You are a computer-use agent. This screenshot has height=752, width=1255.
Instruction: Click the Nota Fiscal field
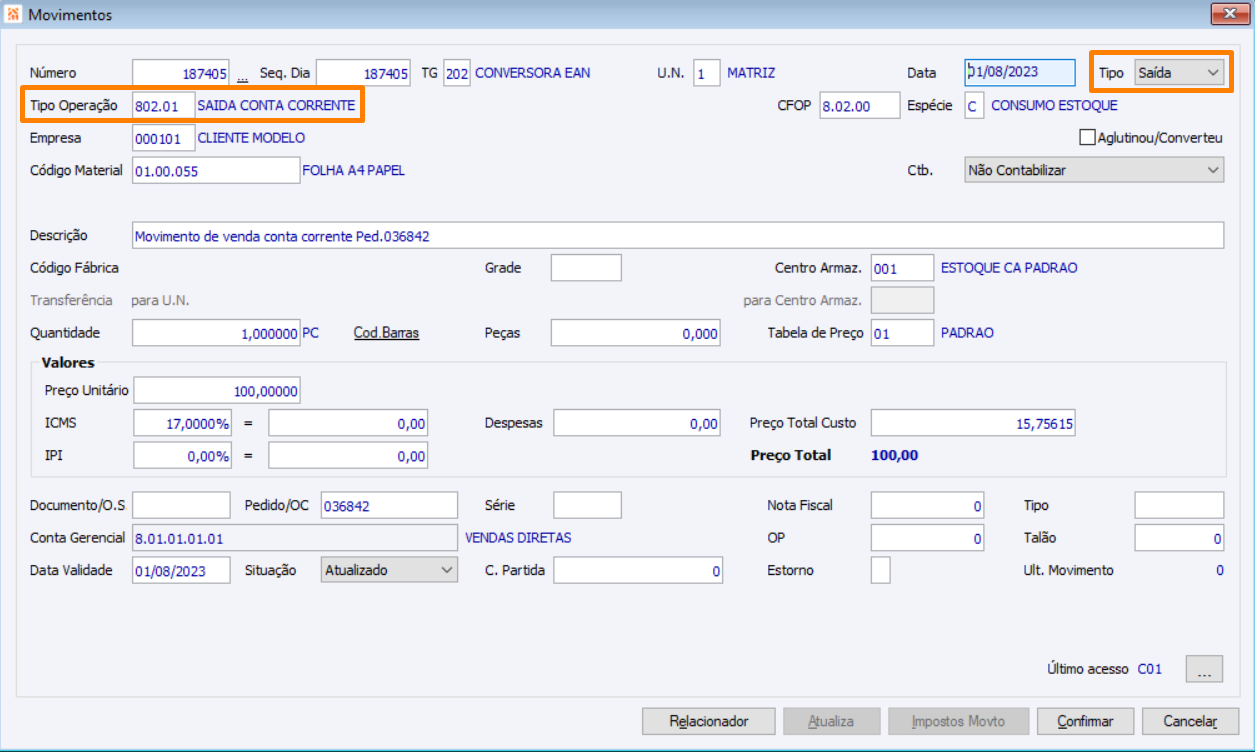[928, 505]
